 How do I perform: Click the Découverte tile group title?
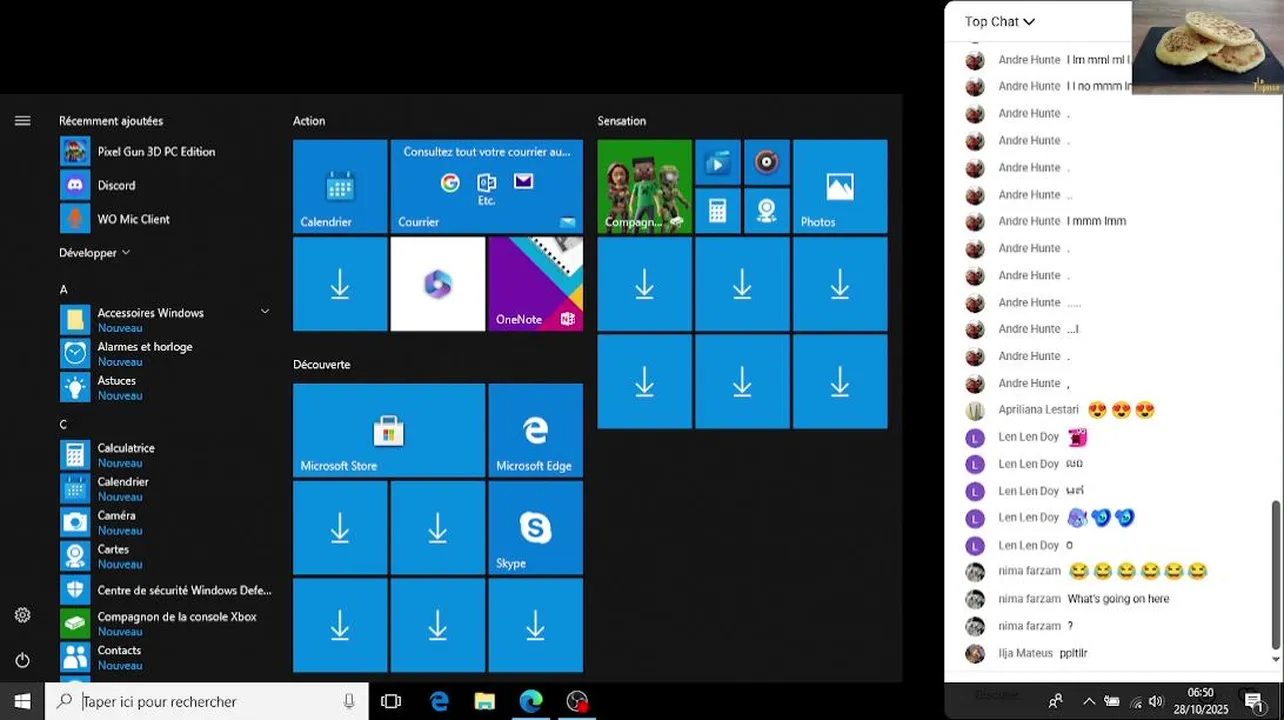point(322,365)
